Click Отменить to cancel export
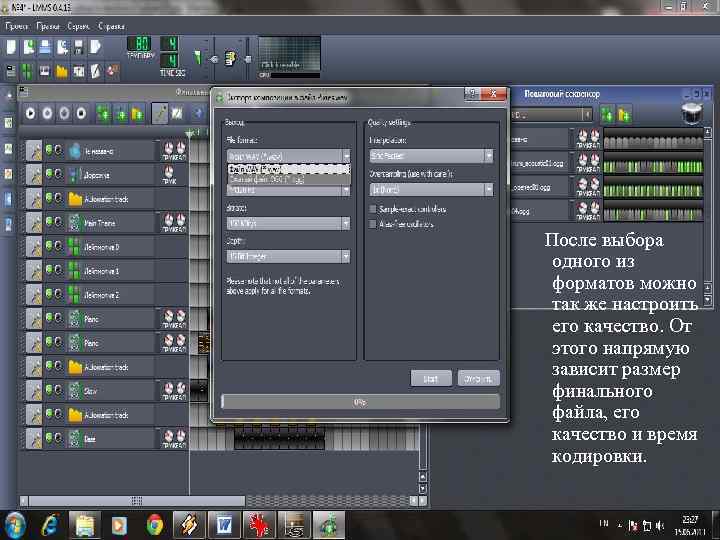720x540 pixels. click(x=478, y=378)
